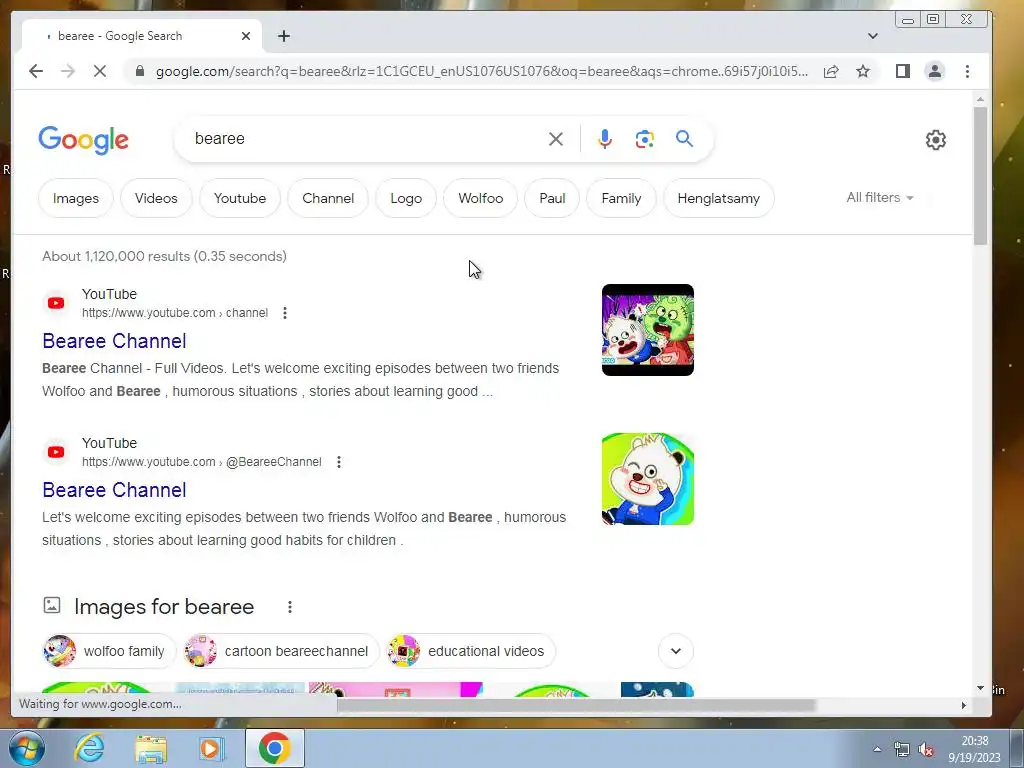Open Google quick settings gear
The width and height of the screenshot is (1024, 768).
936,140
